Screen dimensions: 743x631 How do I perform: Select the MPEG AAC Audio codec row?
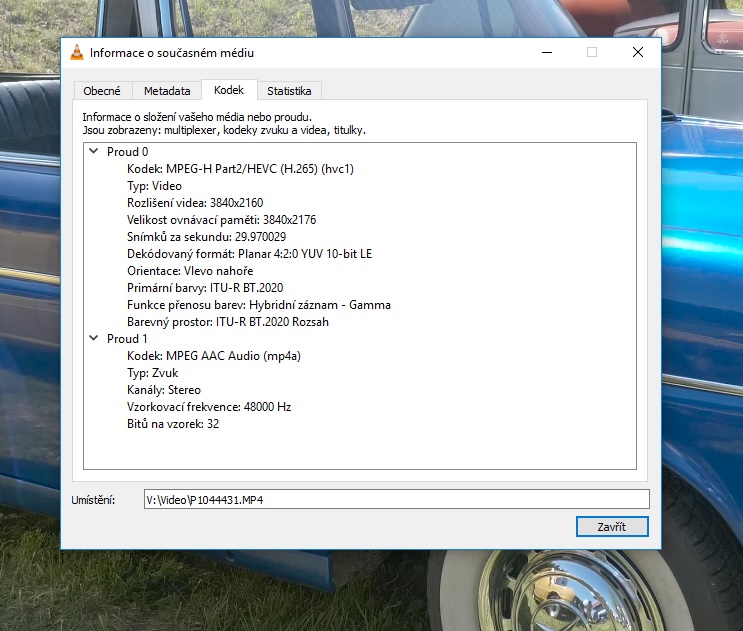pyautogui.click(x=216, y=356)
